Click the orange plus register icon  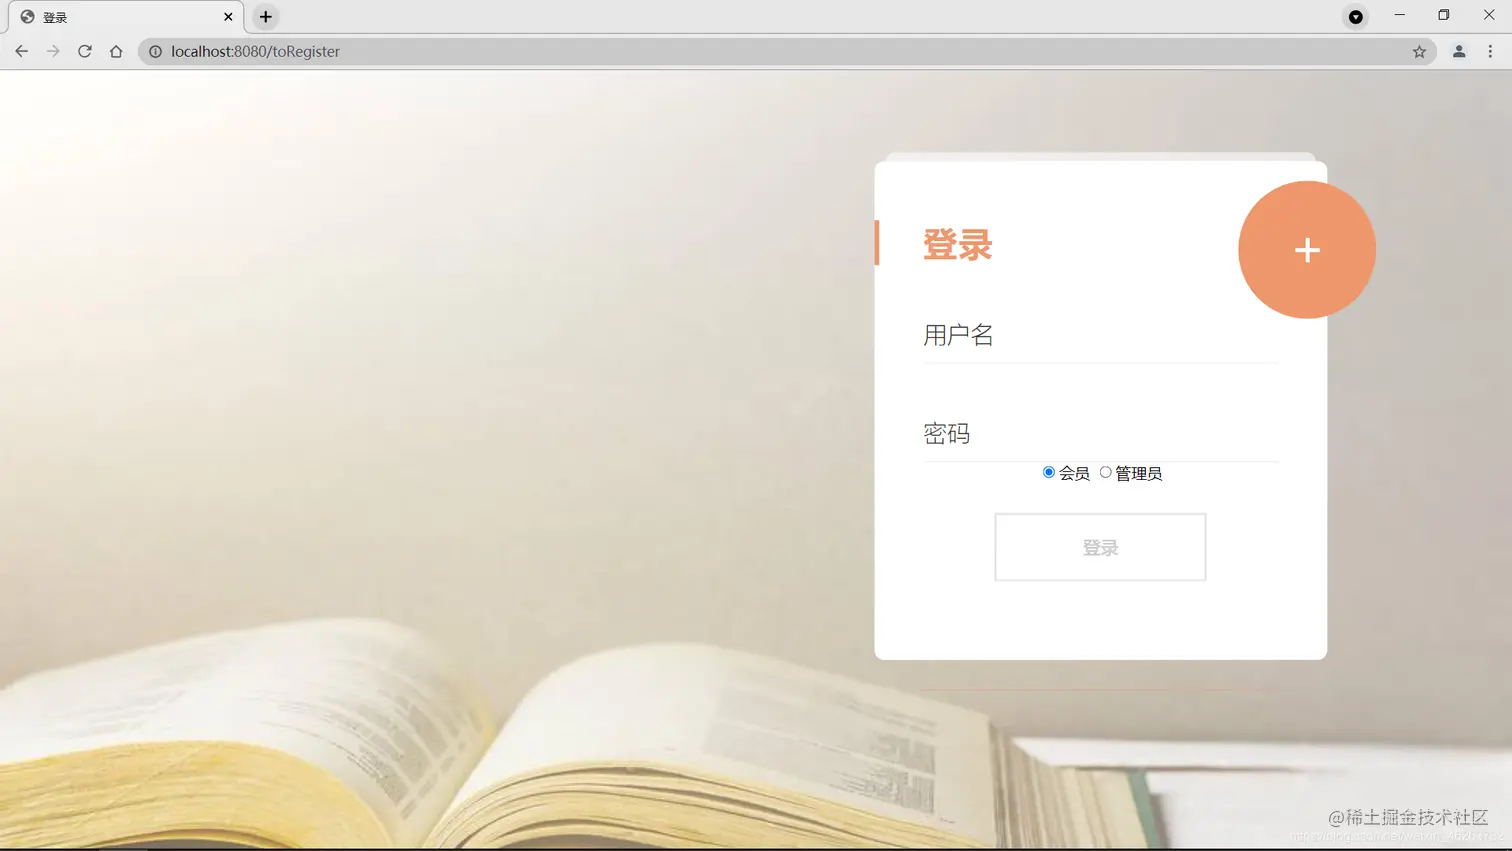click(1306, 249)
